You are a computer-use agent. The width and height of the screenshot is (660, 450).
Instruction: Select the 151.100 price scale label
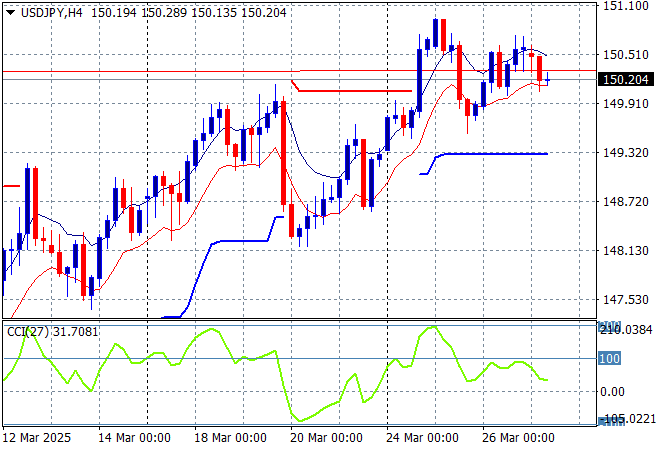point(625,6)
